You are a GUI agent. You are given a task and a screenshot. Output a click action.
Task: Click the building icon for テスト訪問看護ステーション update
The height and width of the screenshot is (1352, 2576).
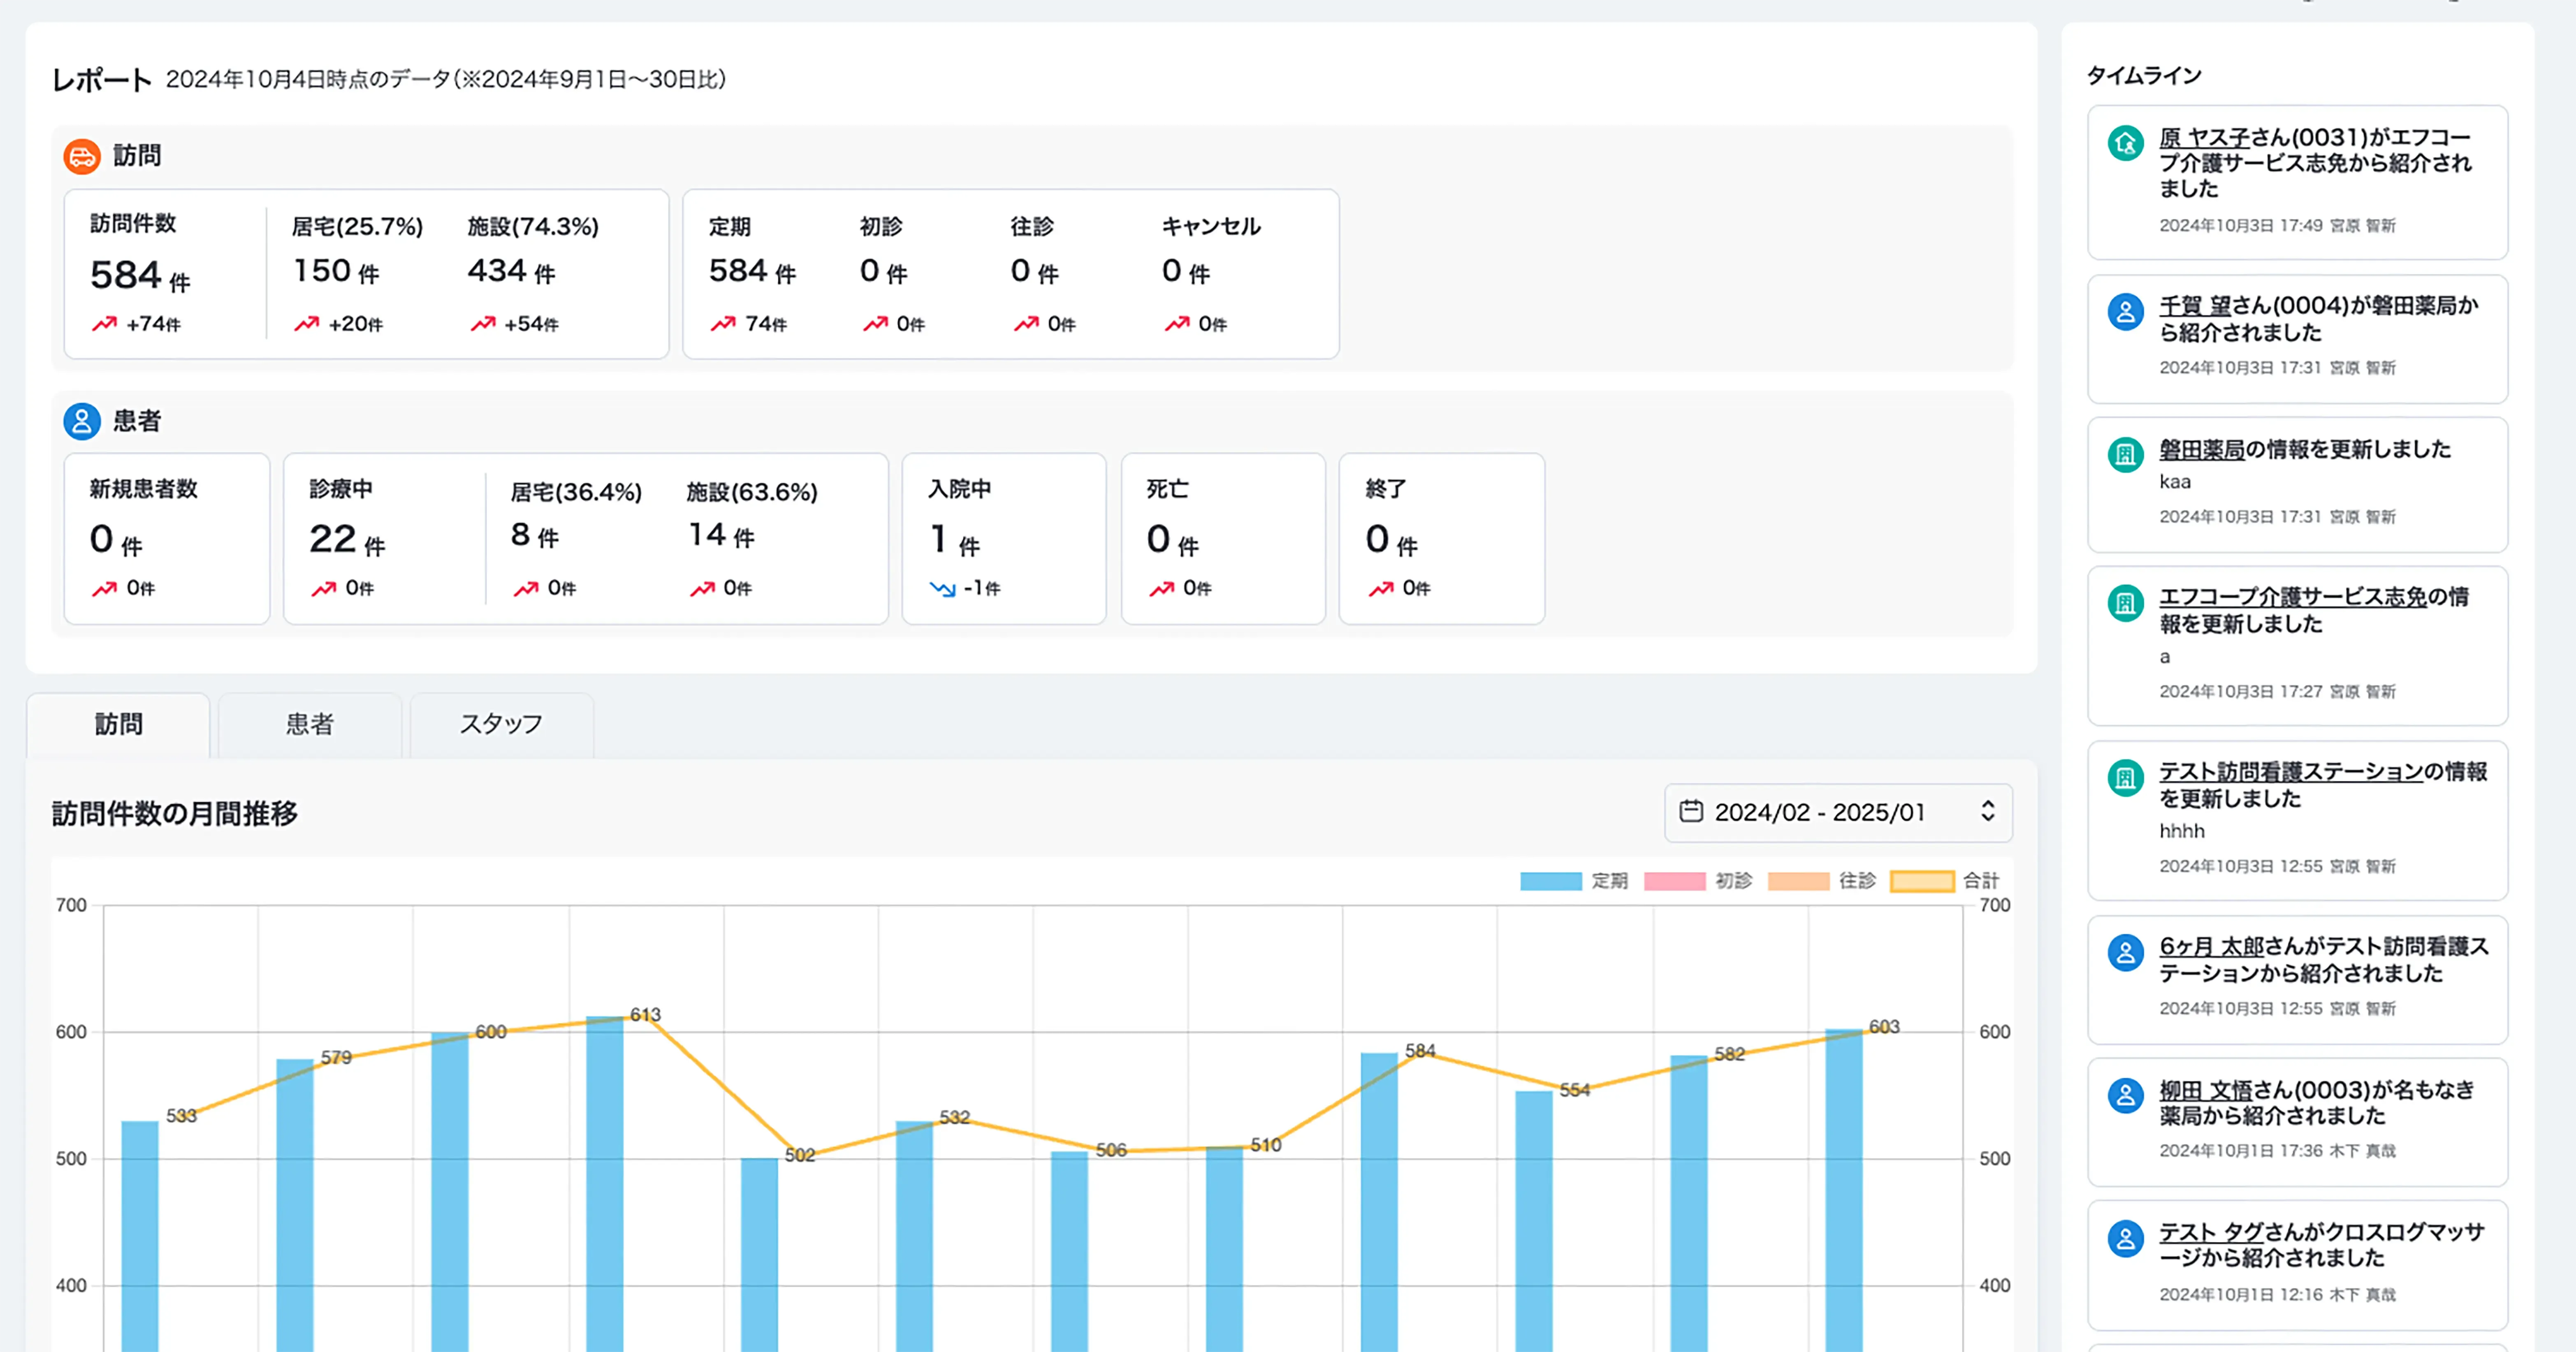pyautogui.click(x=2125, y=778)
